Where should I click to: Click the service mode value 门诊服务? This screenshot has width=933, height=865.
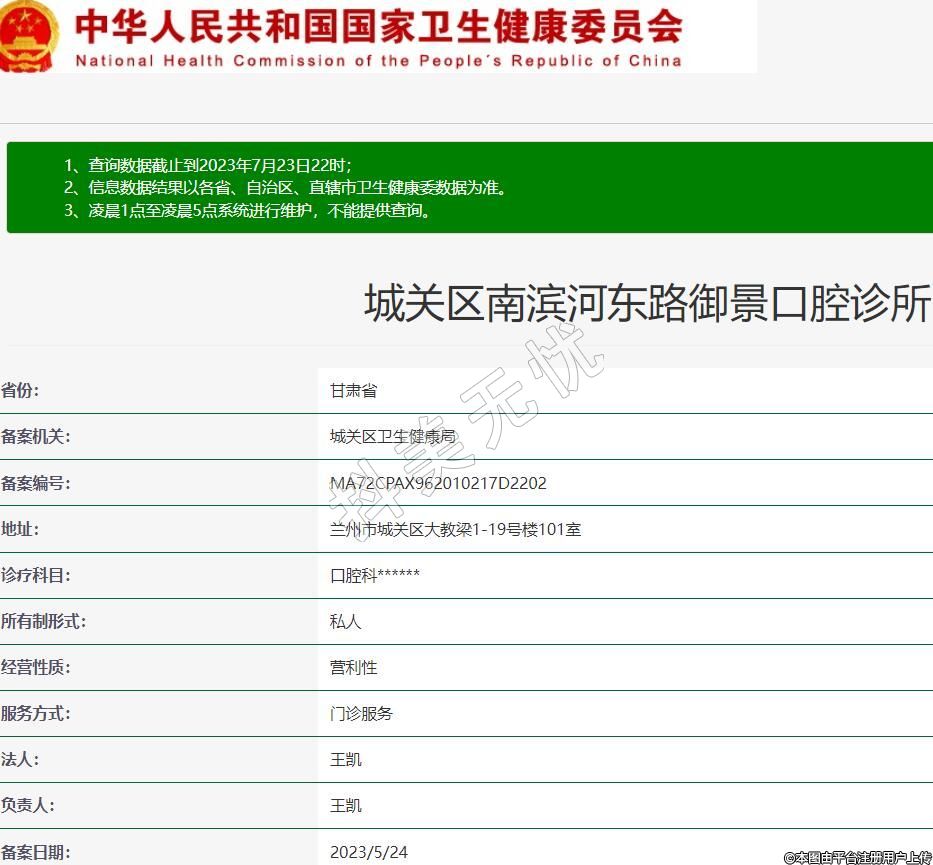point(361,714)
